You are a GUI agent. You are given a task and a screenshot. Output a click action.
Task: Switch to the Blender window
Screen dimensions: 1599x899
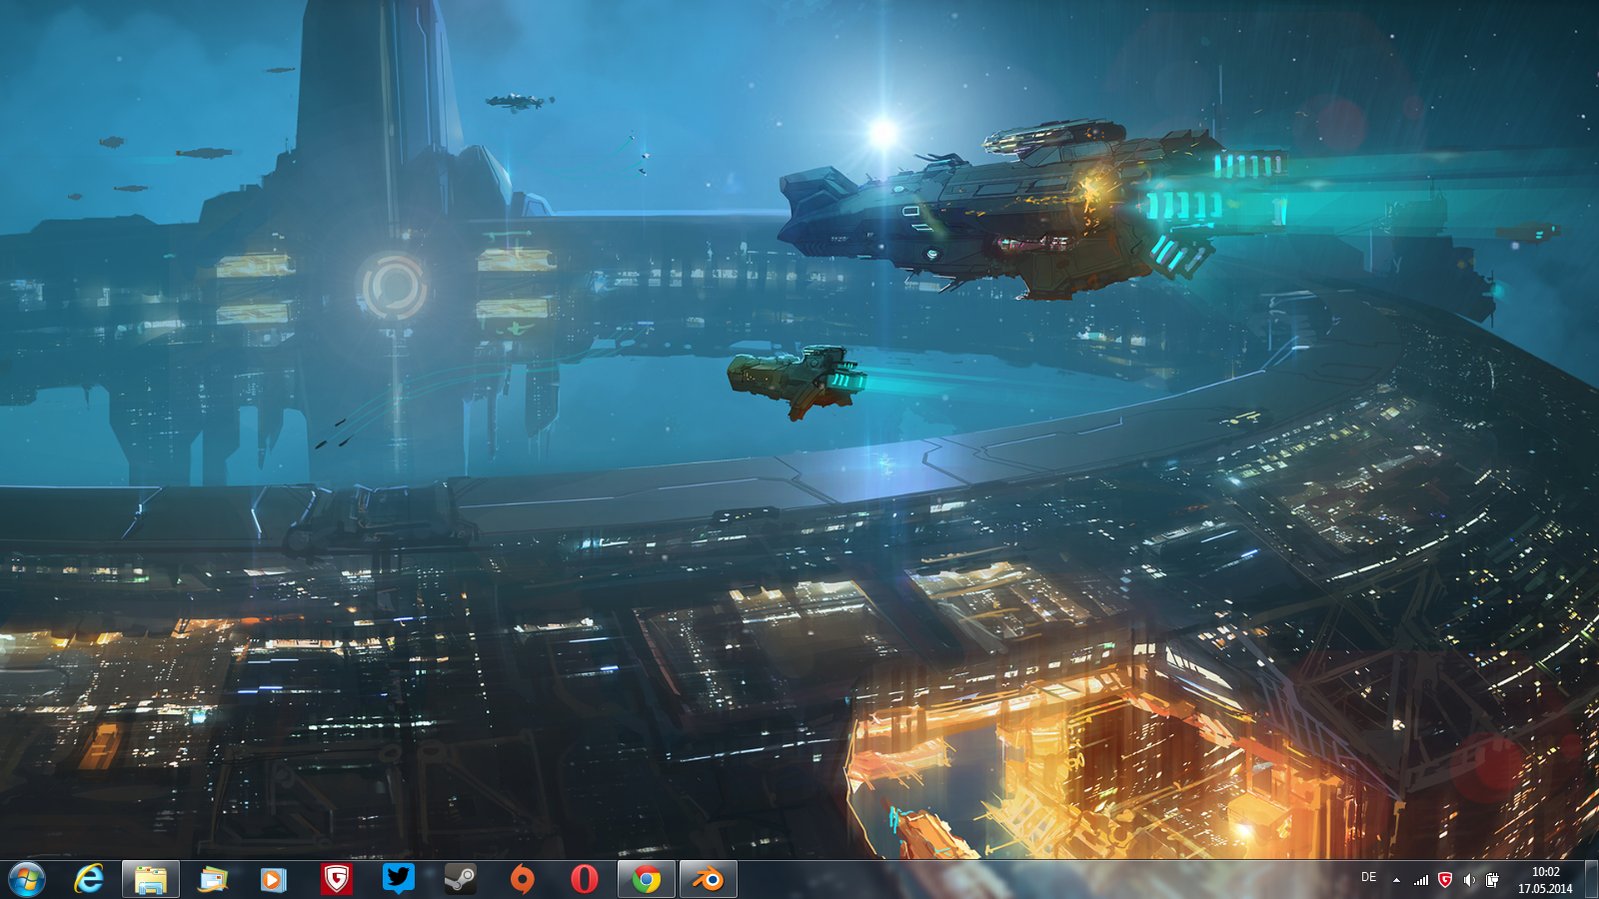point(708,880)
